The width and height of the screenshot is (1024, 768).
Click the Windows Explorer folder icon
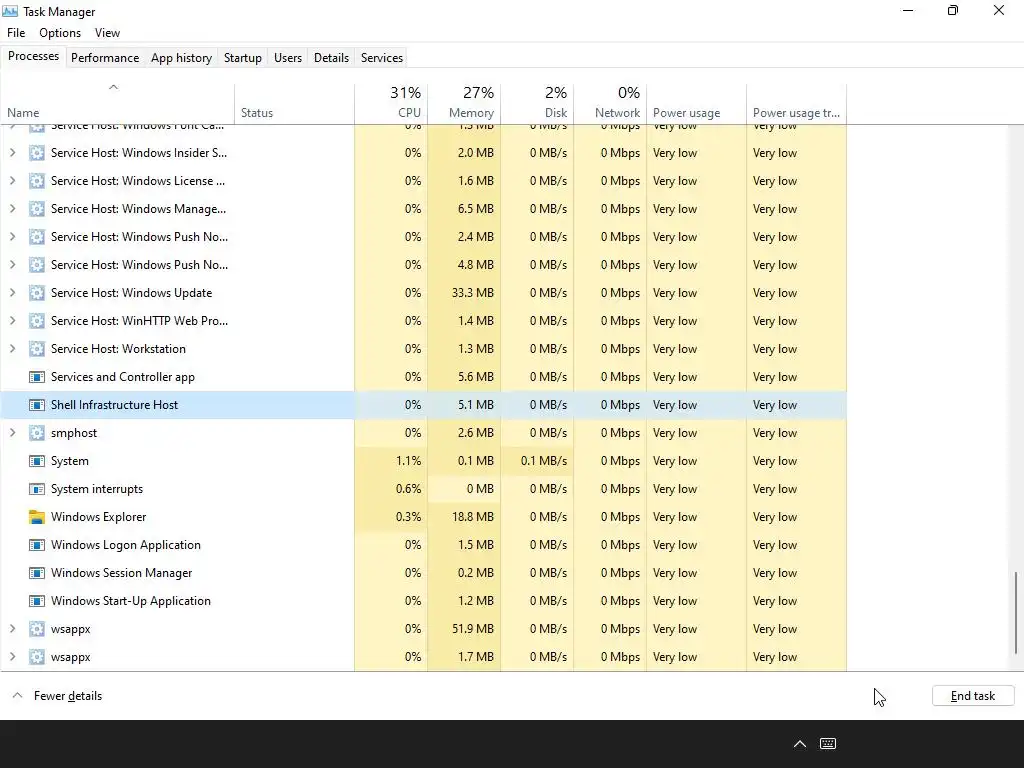(37, 517)
